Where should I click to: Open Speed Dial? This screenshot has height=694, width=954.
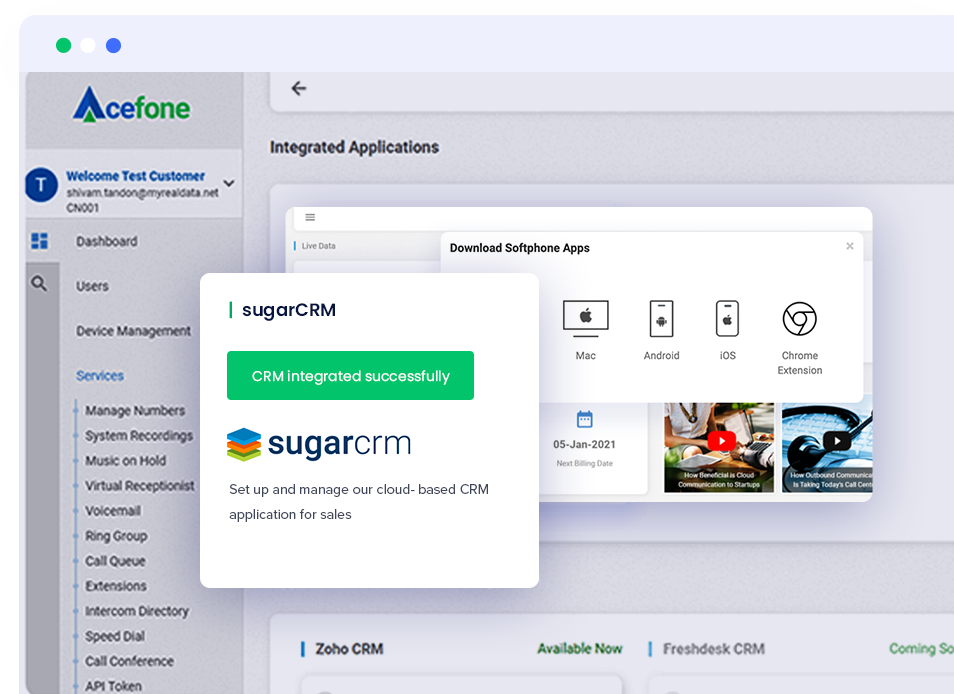[115, 636]
